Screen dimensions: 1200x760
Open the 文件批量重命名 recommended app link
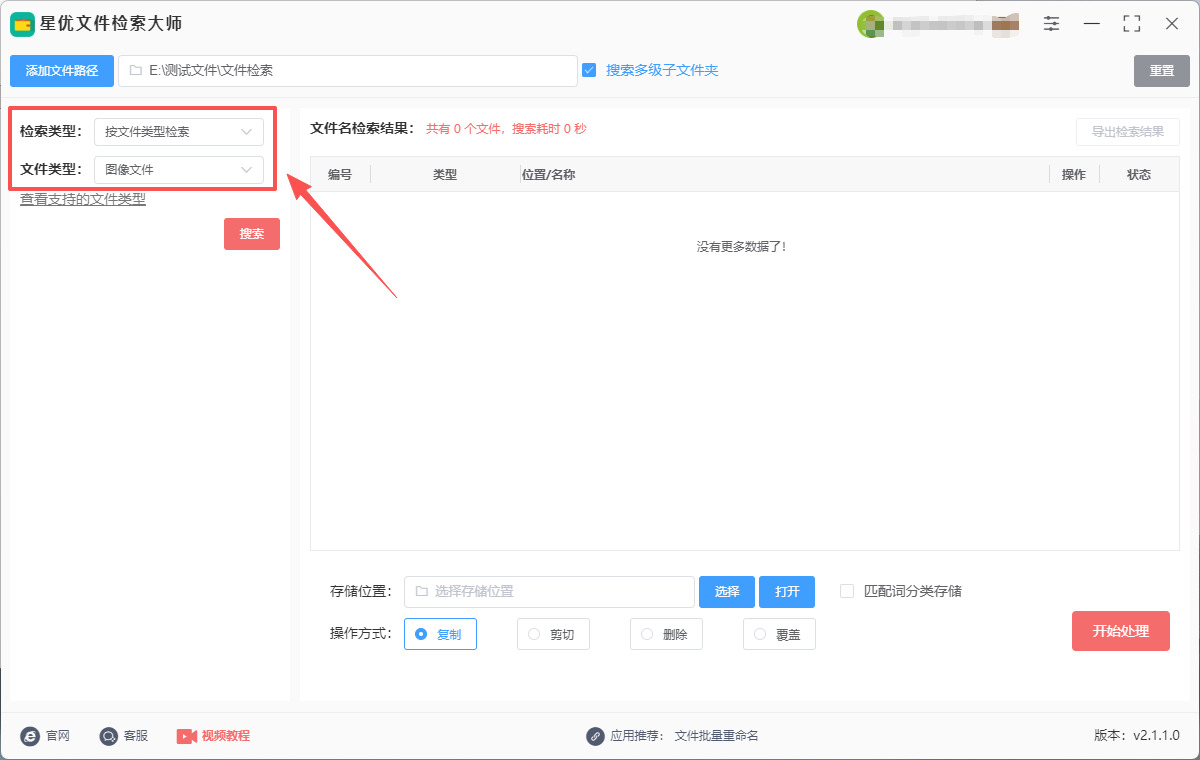point(717,736)
